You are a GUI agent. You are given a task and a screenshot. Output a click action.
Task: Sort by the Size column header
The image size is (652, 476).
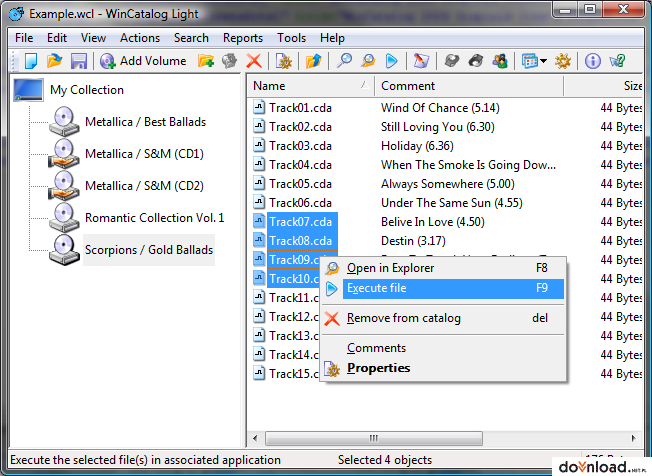603,86
